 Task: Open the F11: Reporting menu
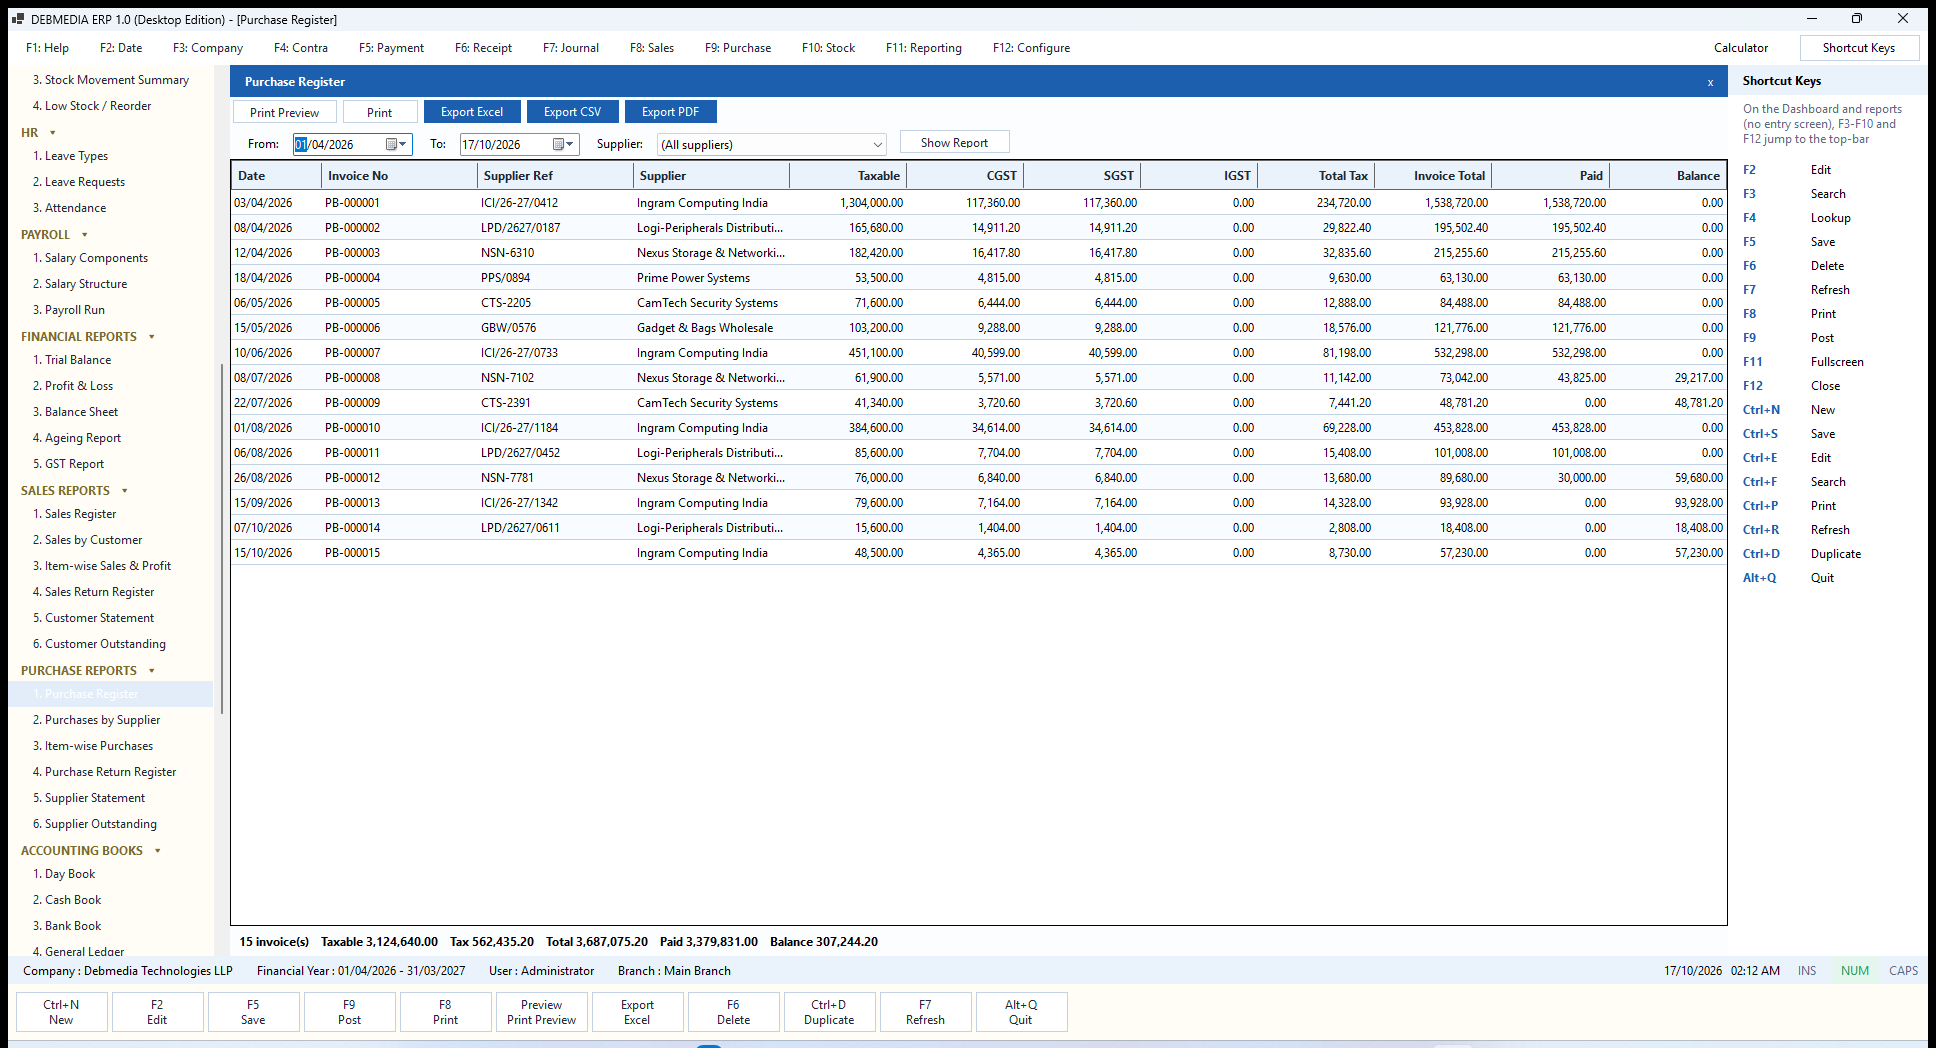(924, 48)
